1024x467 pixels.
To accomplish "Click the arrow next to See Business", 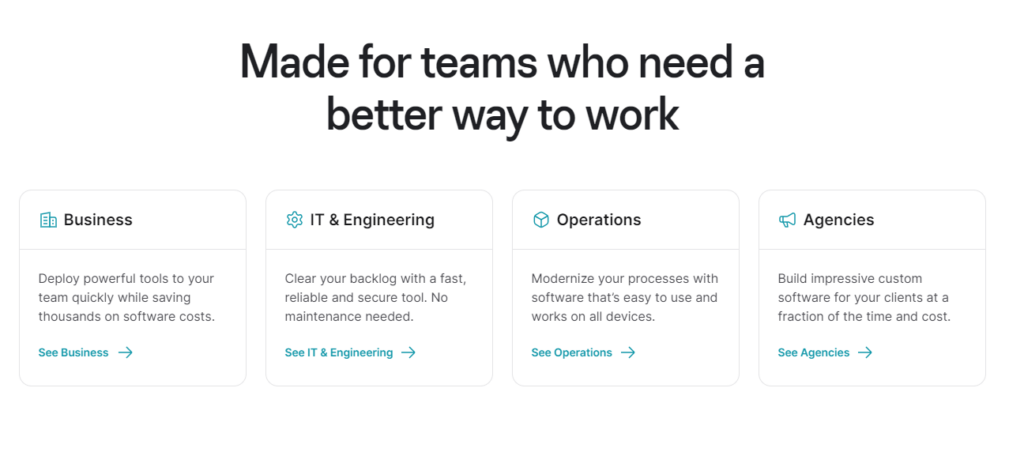I will click(x=125, y=353).
